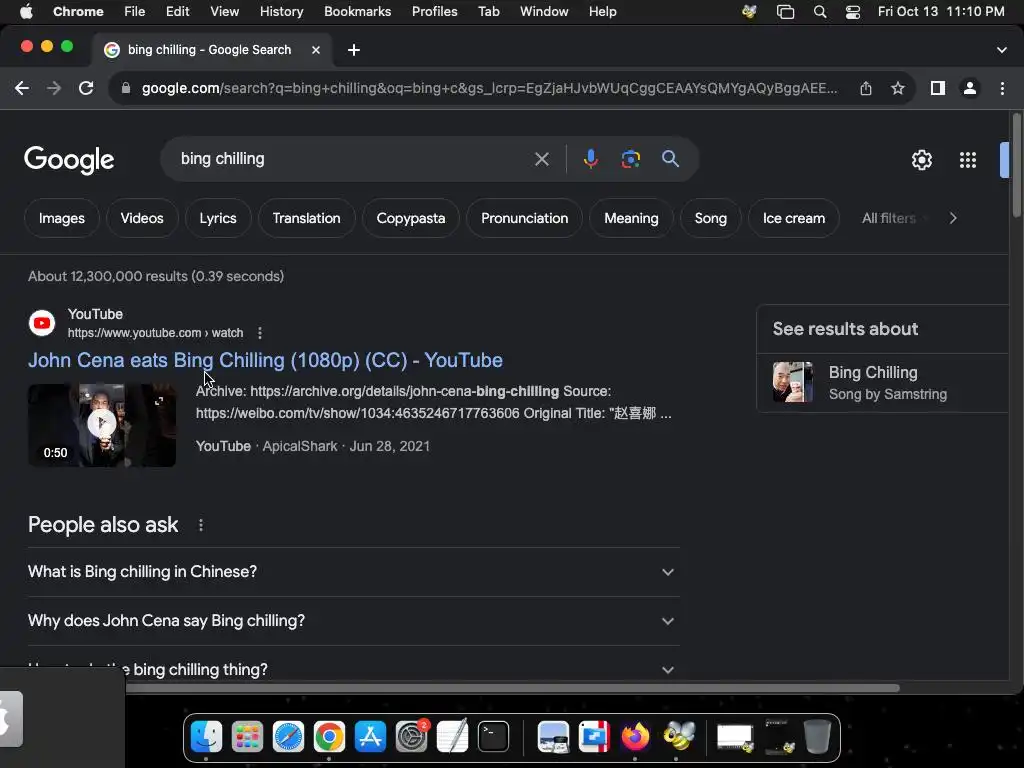Open Bing Chilling song by Samstring

pyautogui.click(x=883, y=383)
